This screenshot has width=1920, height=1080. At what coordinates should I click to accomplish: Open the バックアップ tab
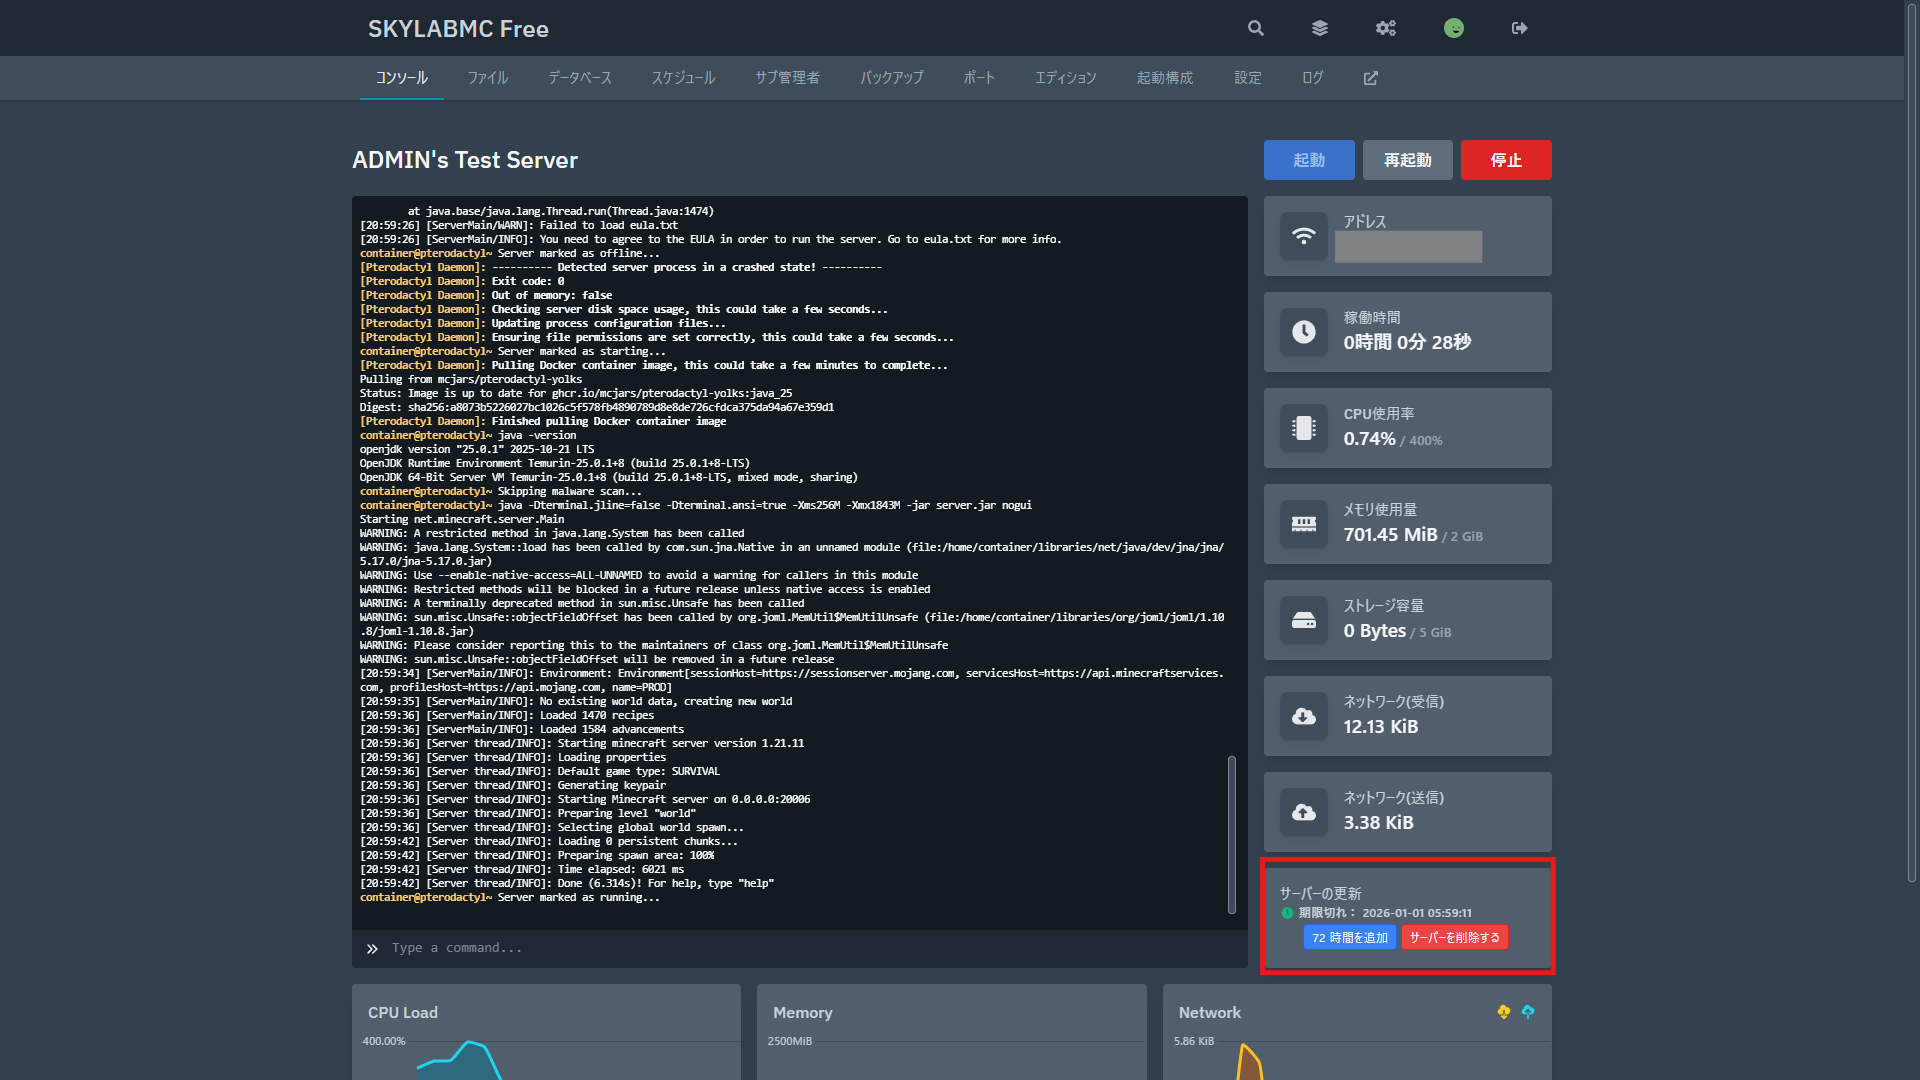(x=891, y=78)
